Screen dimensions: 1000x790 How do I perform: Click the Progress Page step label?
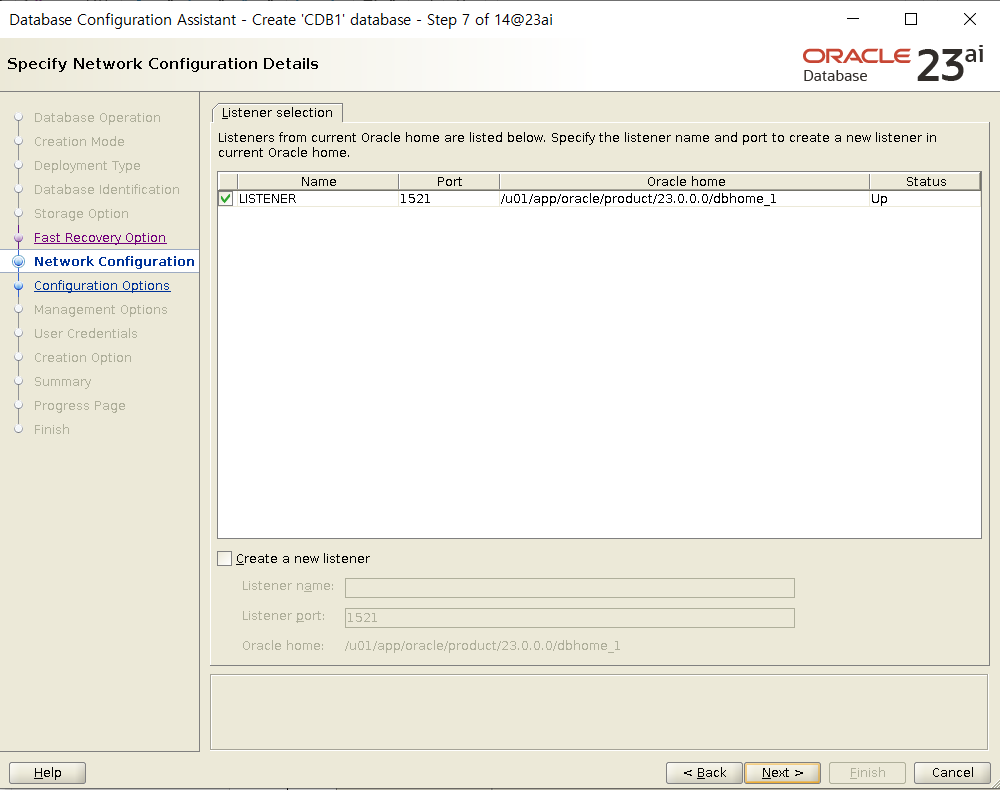click(80, 406)
